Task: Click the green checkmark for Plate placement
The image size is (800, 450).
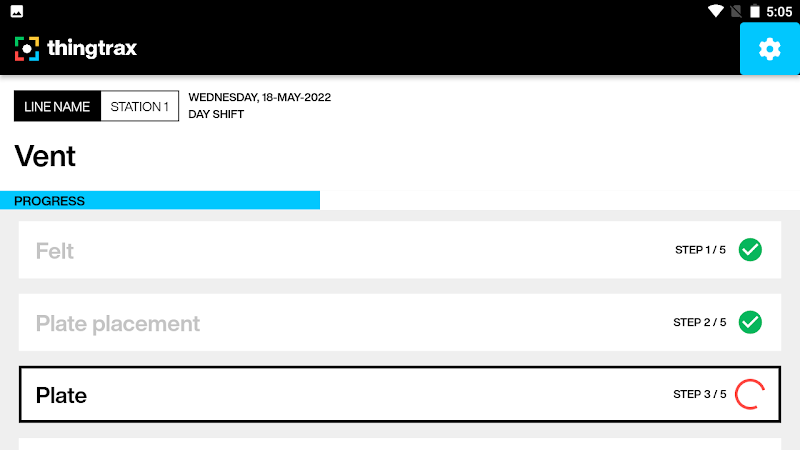Action: point(750,322)
